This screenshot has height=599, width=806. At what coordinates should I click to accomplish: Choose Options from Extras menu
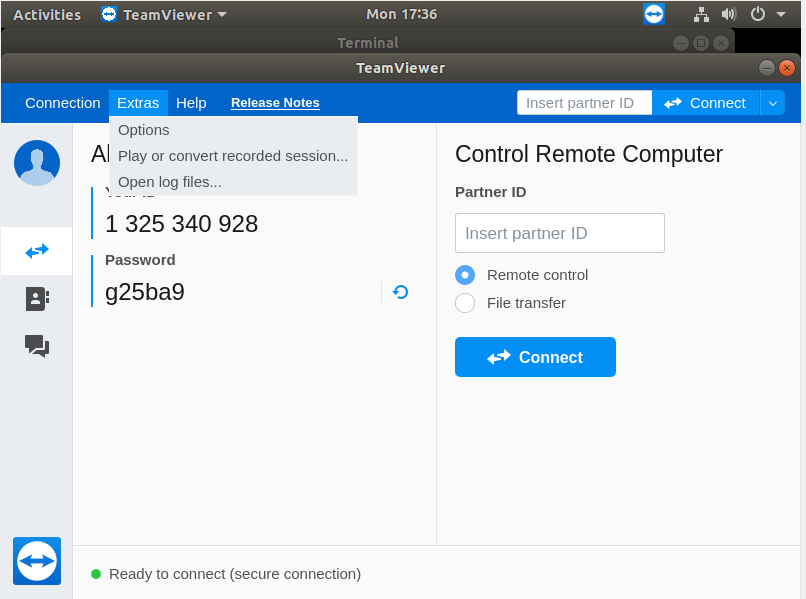click(x=233, y=130)
